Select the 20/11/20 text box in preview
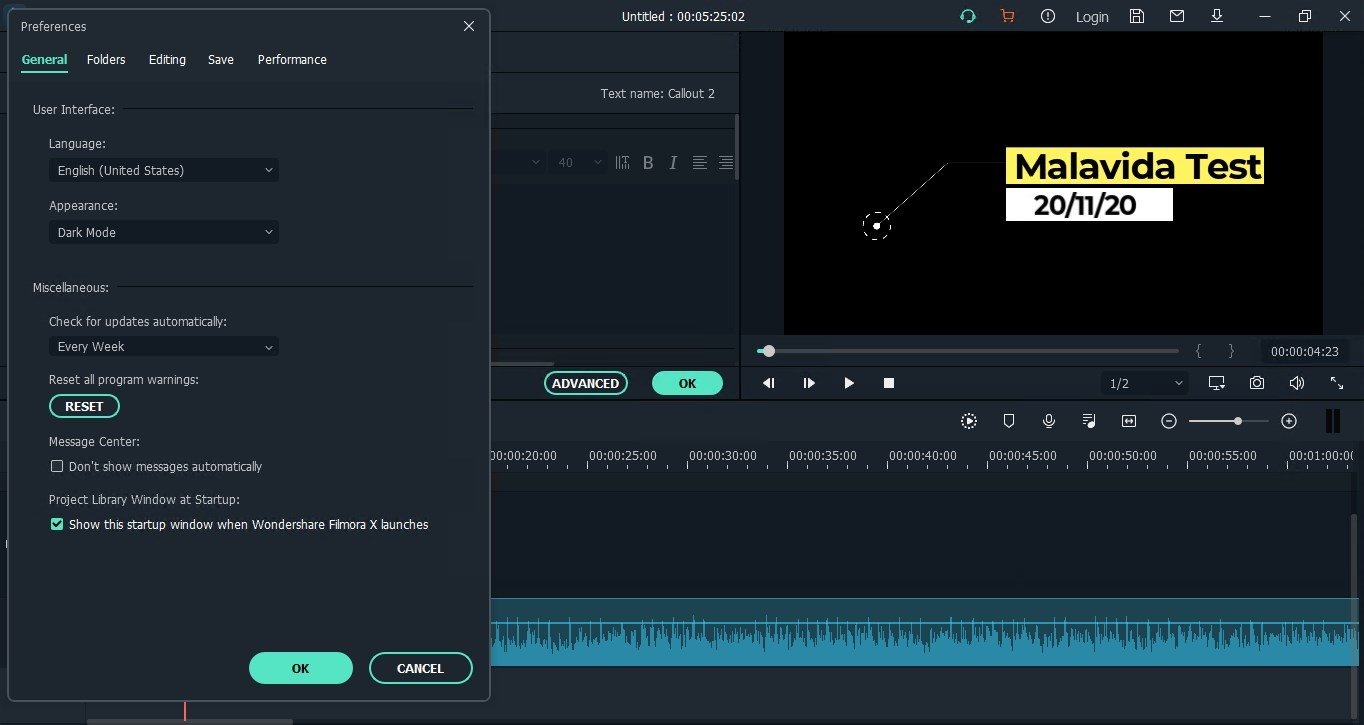 coord(1089,204)
